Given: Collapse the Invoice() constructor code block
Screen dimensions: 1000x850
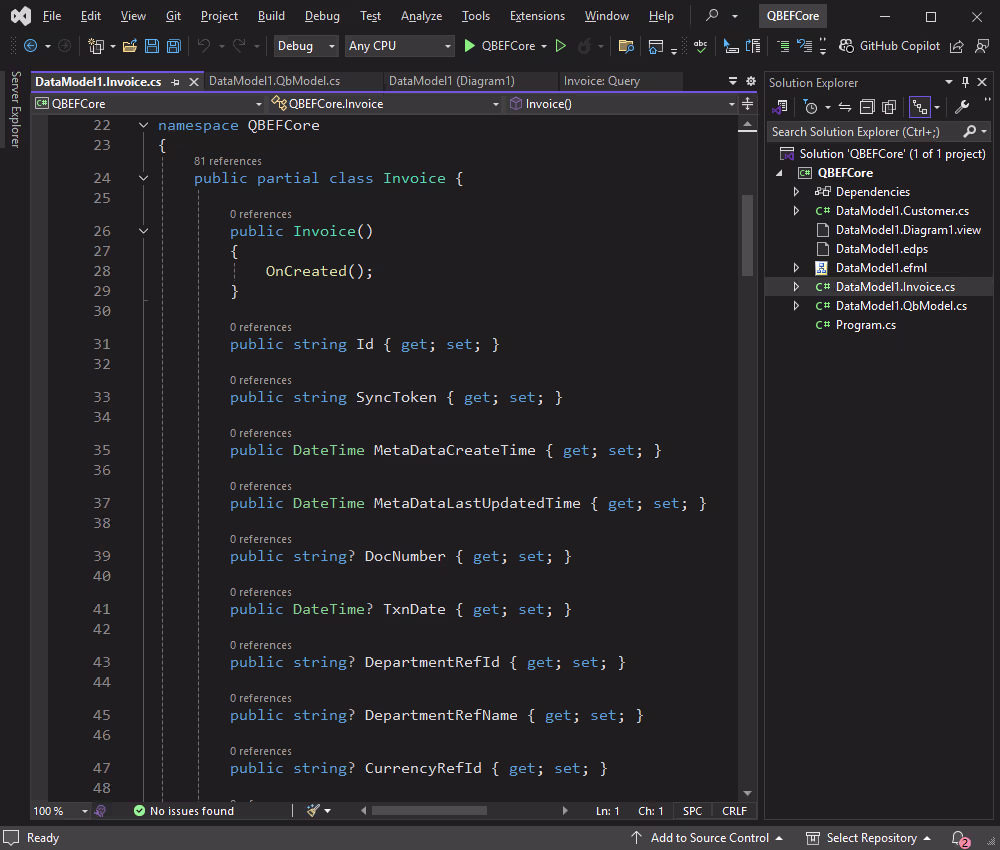Looking at the screenshot, I should 143,231.
